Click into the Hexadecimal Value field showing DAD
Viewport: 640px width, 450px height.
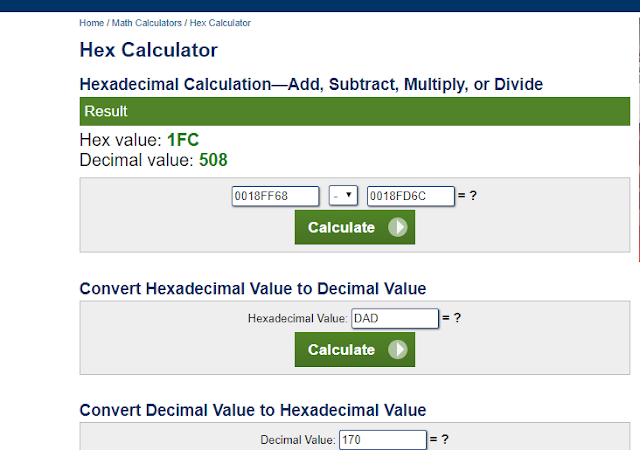[395, 319]
